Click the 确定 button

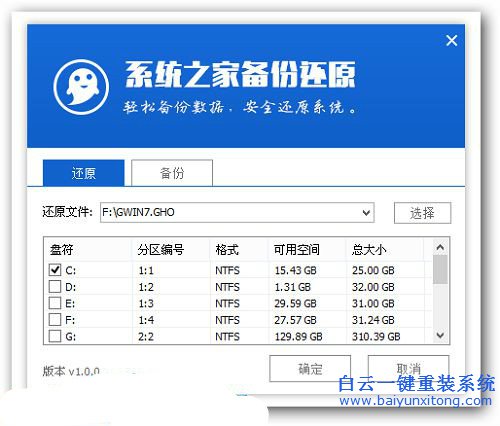pos(310,369)
